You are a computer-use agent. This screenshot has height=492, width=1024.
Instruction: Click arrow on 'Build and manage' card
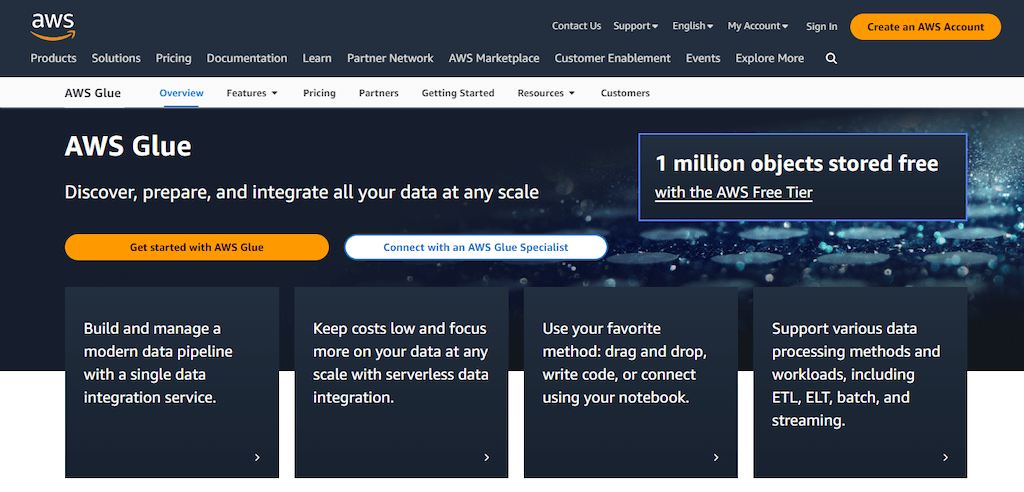pyautogui.click(x=257, y=457)
